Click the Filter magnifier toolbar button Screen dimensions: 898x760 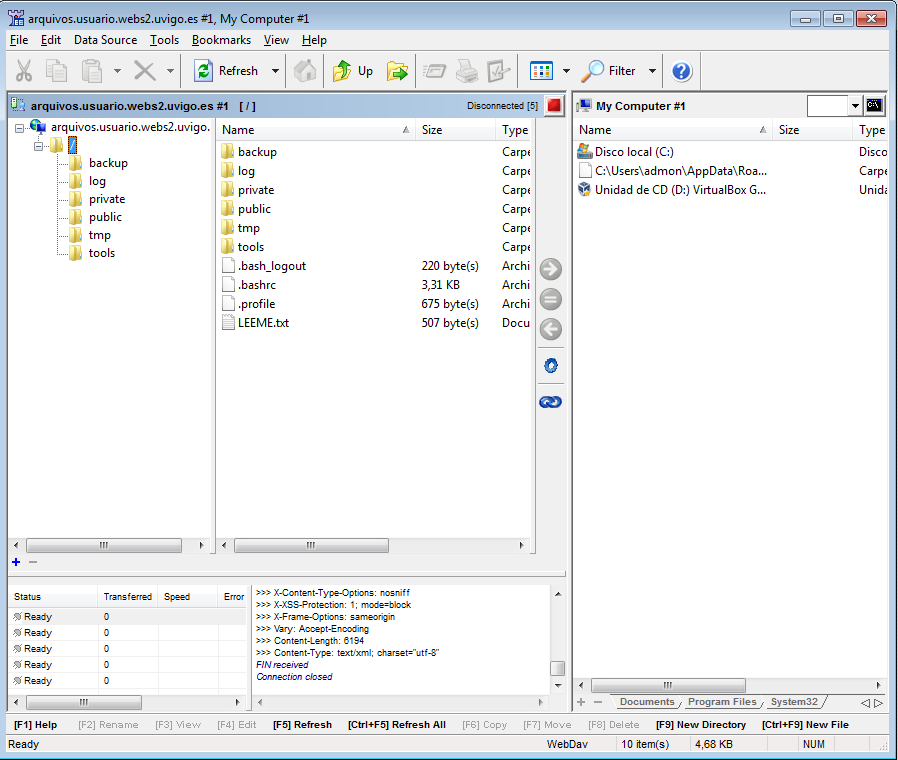click(x=610, y=71)
